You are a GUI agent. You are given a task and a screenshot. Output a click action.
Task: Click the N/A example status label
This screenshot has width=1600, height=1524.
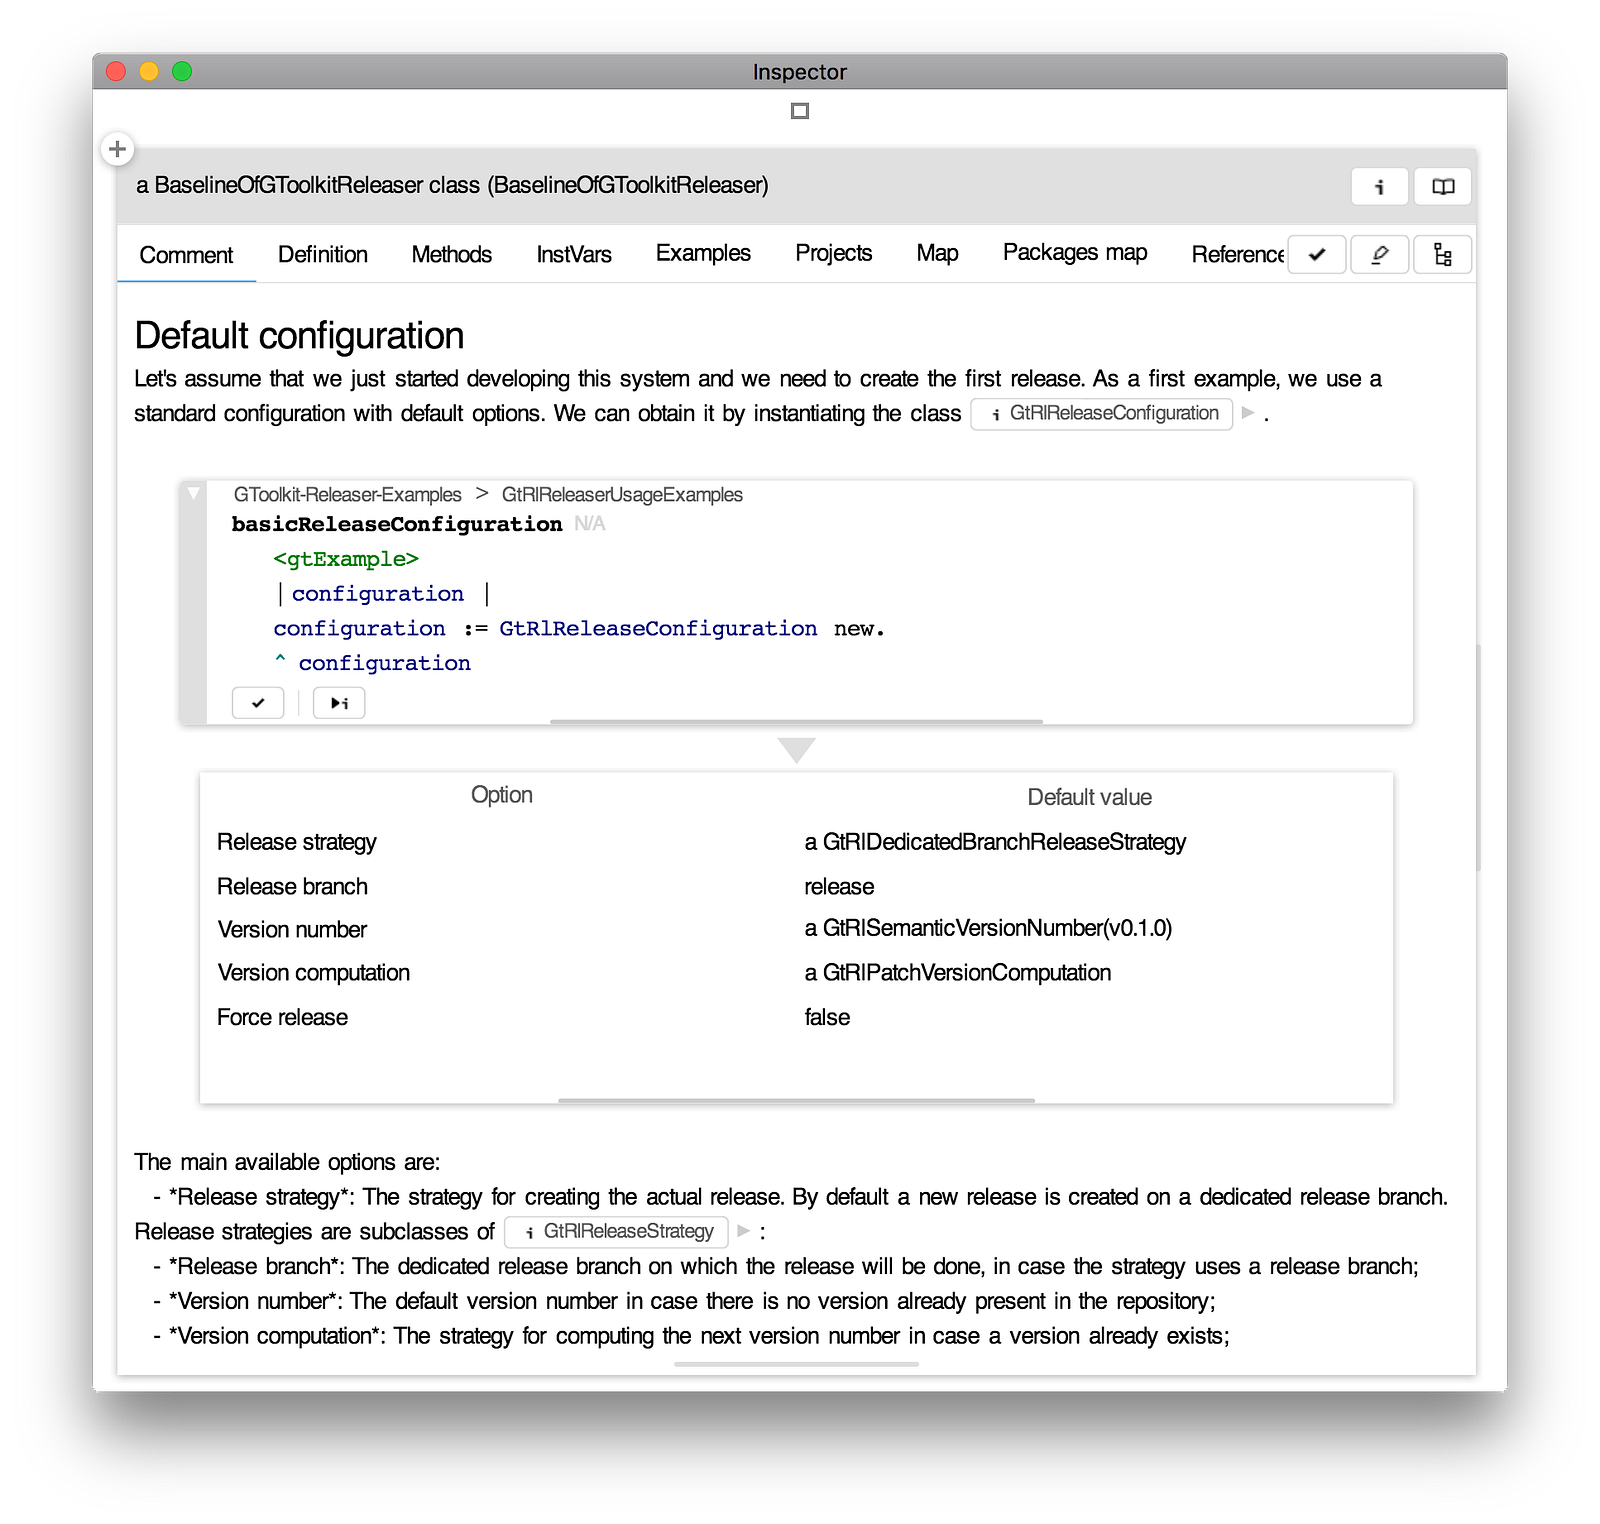[590, 524]
